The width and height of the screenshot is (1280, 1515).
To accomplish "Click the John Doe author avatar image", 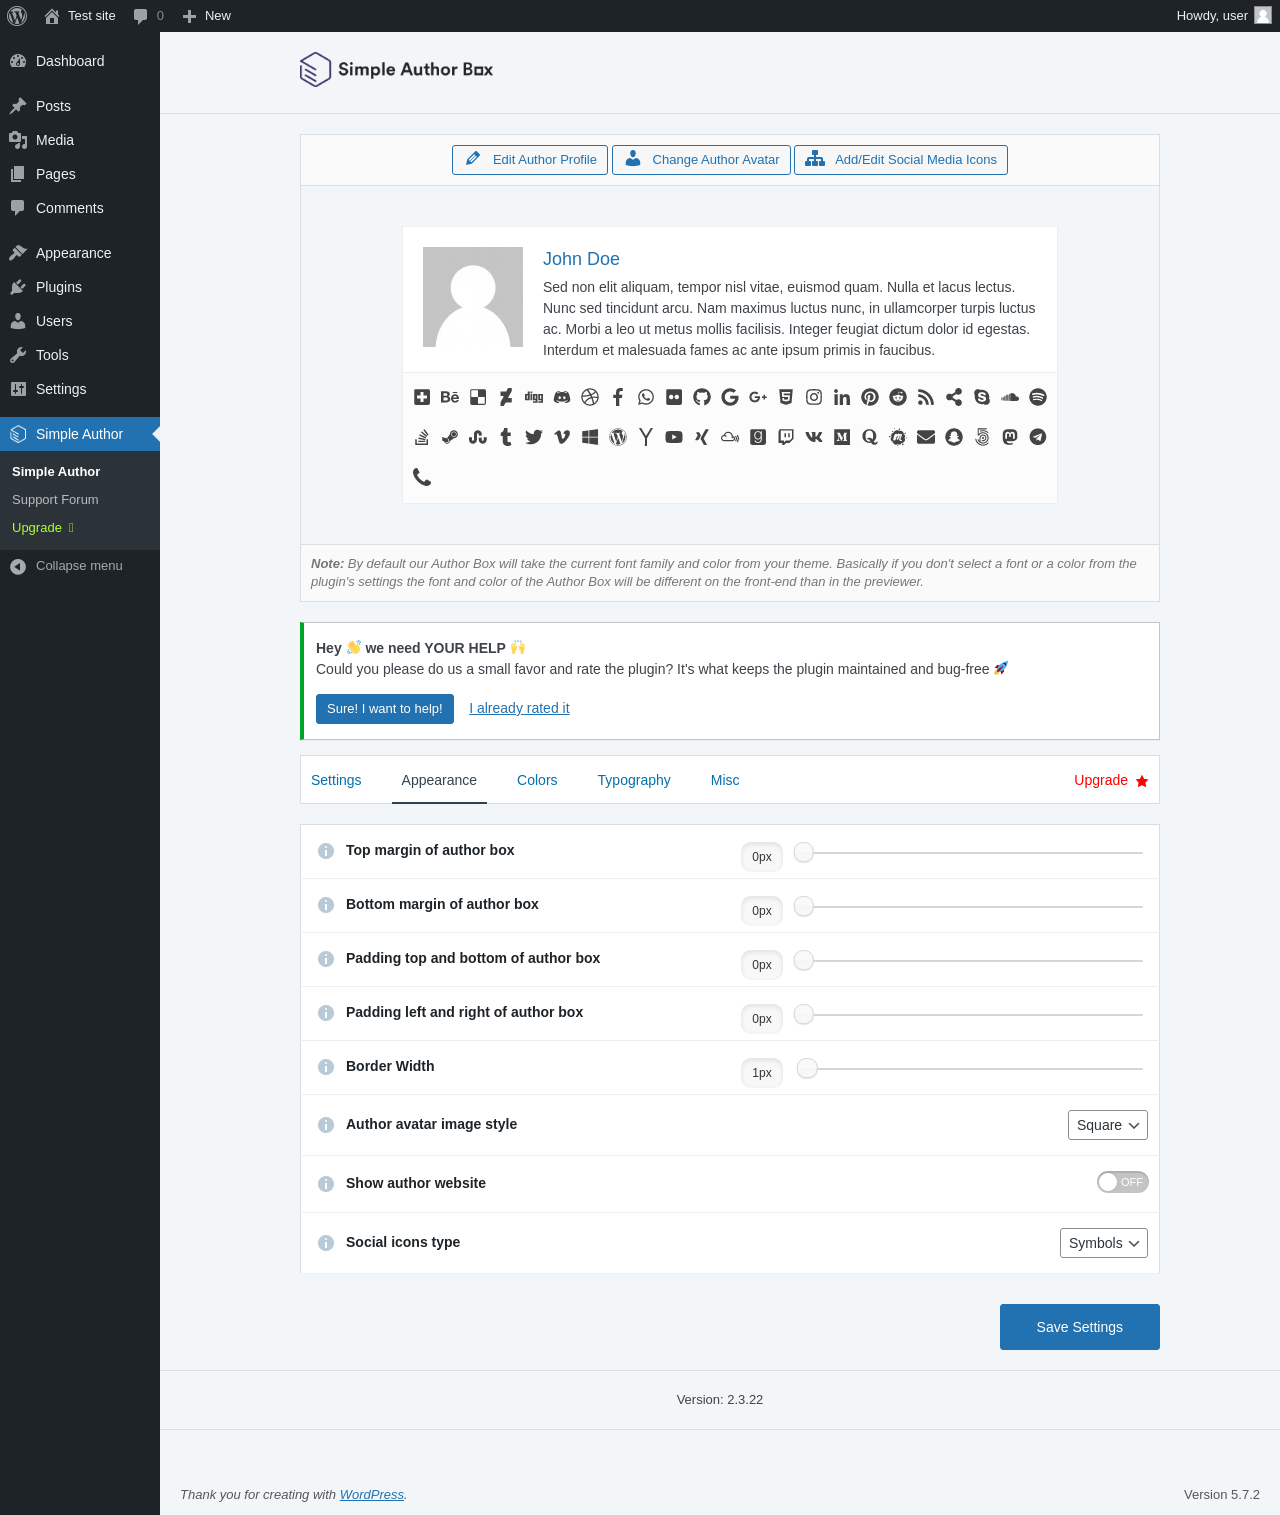I will [473, 297].
